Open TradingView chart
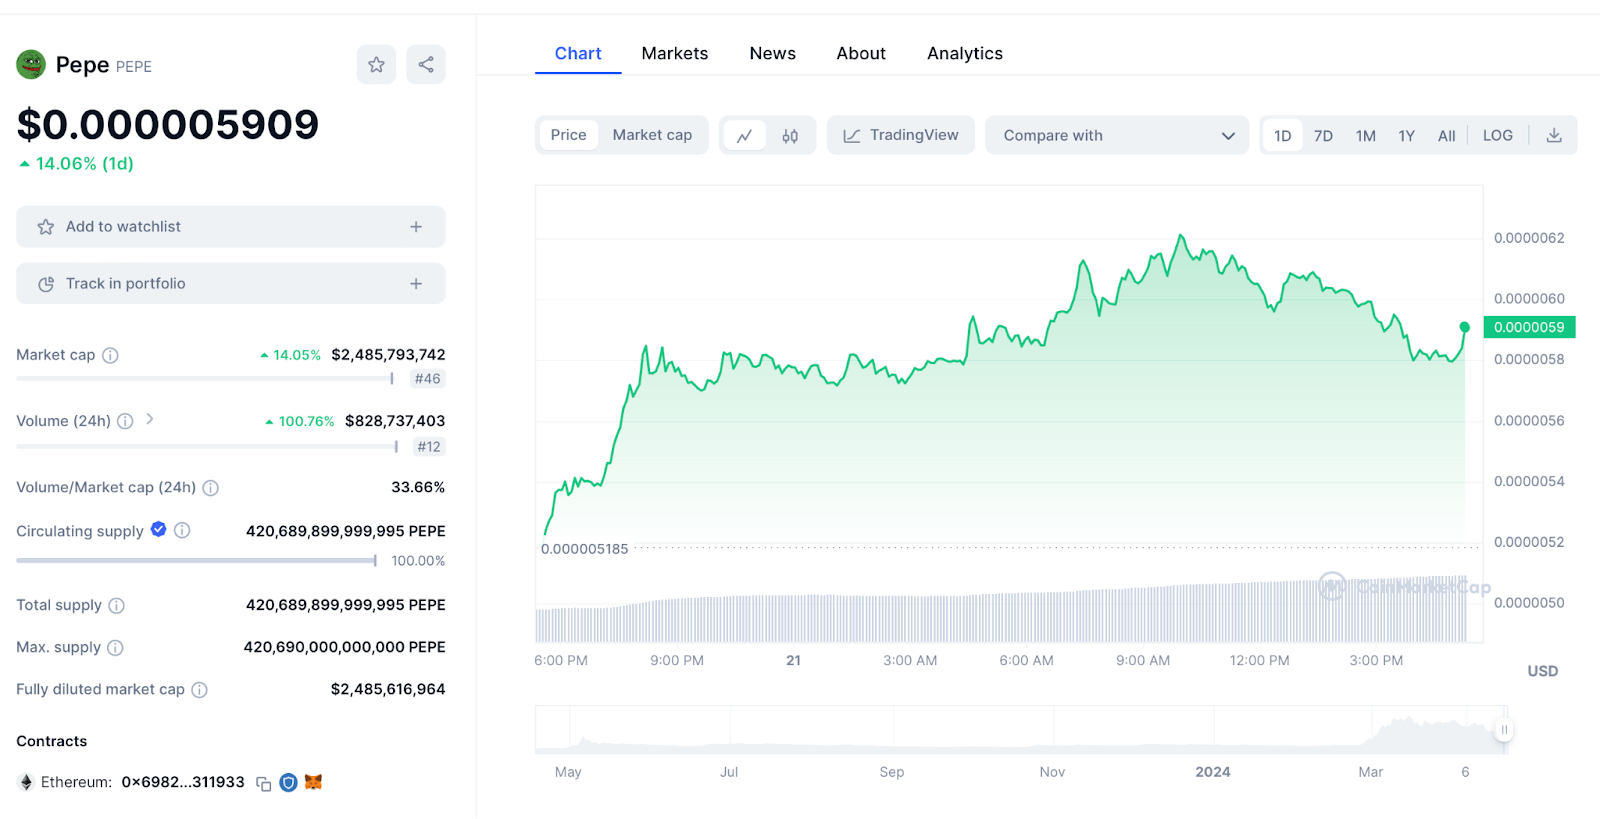This screenshot has height=819, width=1600. click(x=901, y=135)
